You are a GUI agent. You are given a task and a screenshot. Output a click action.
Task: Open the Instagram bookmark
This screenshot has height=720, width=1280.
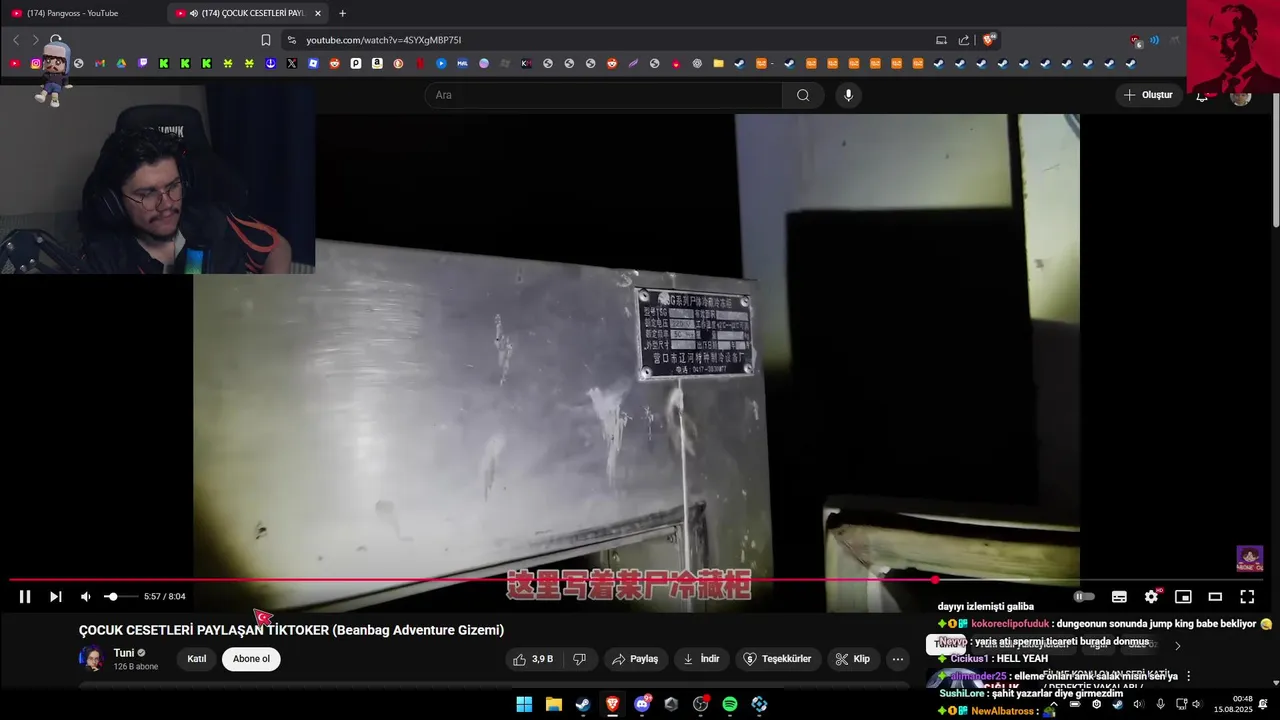36,63
